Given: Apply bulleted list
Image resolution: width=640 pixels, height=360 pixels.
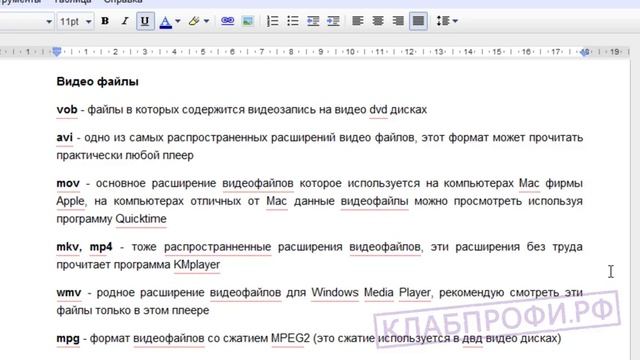Looking at the screenshot, I should click(x=293, y=21).
